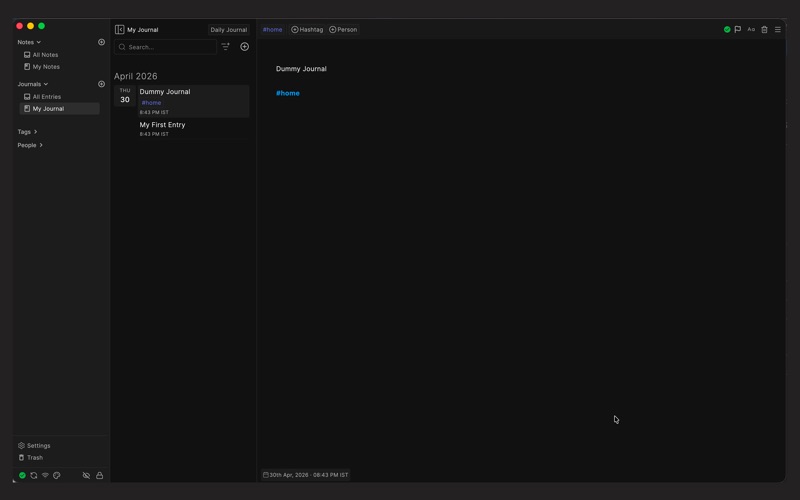The width and height of the screenshot is (800, 500).
Task: Collapse the sidebar with the panel icon
Action: pos(119,30)
